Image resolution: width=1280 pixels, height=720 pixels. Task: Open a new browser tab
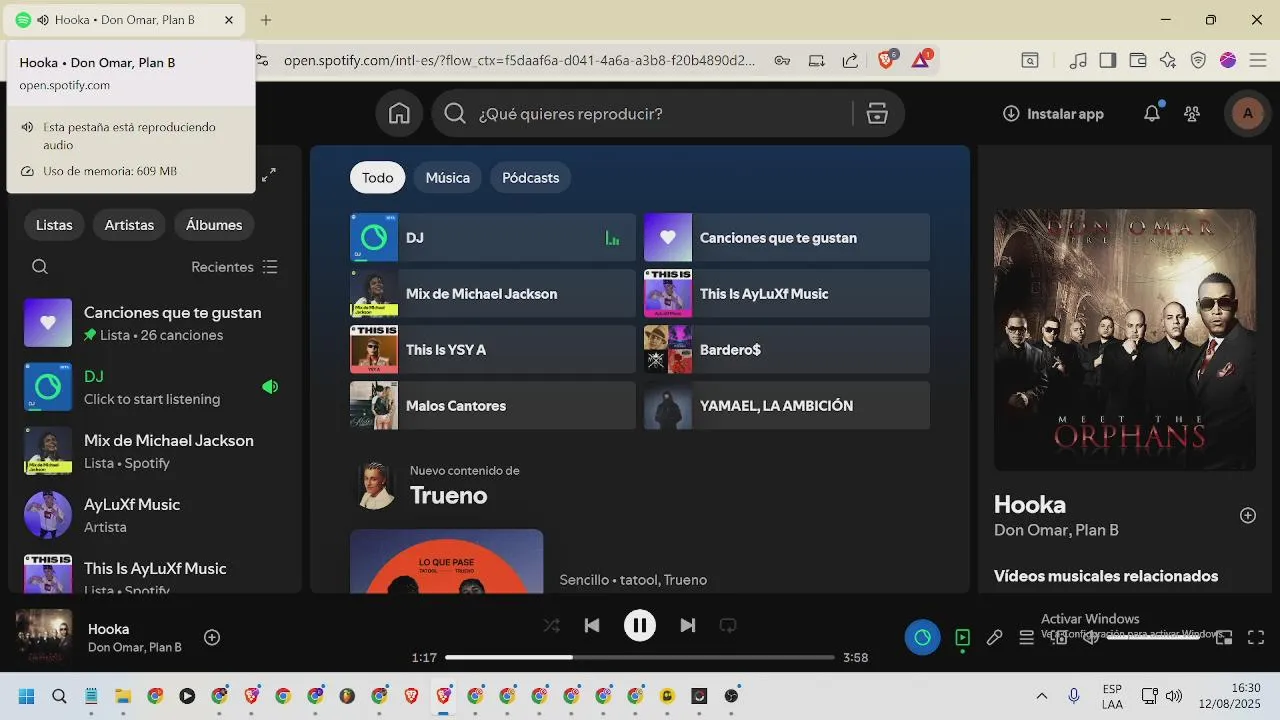[x=266, y=20]
